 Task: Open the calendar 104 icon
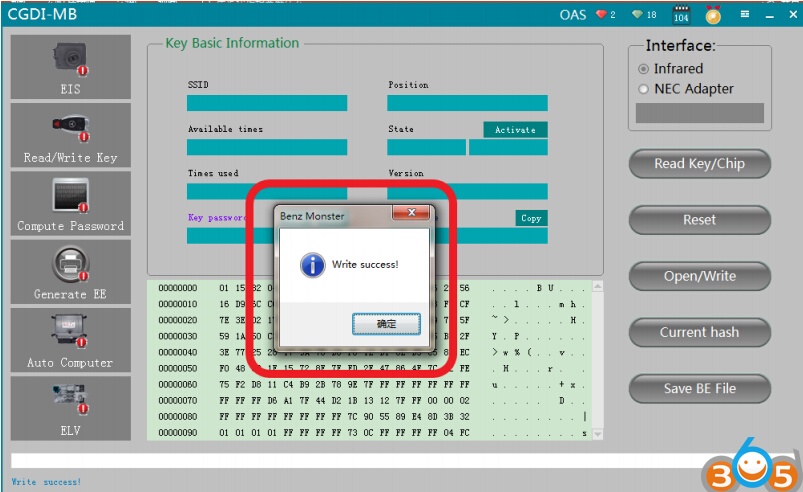pos(682,15)
